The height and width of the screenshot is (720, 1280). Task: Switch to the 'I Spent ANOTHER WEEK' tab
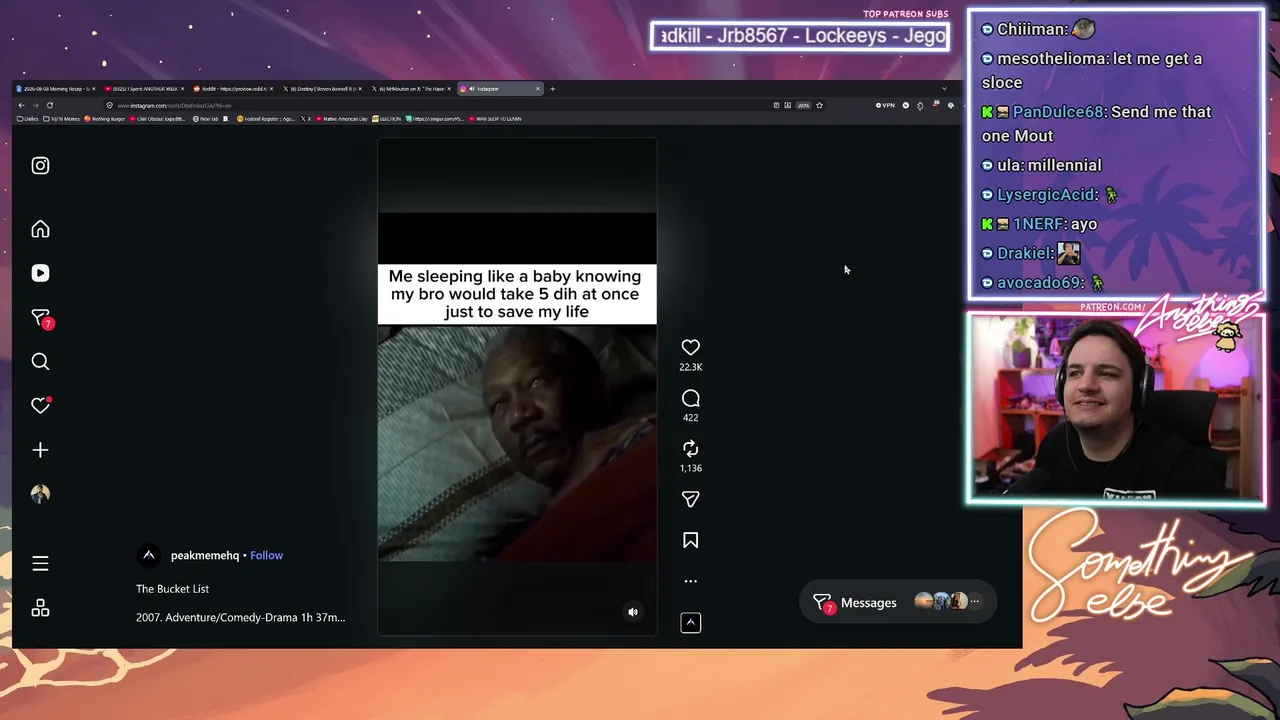click(144, 89)
